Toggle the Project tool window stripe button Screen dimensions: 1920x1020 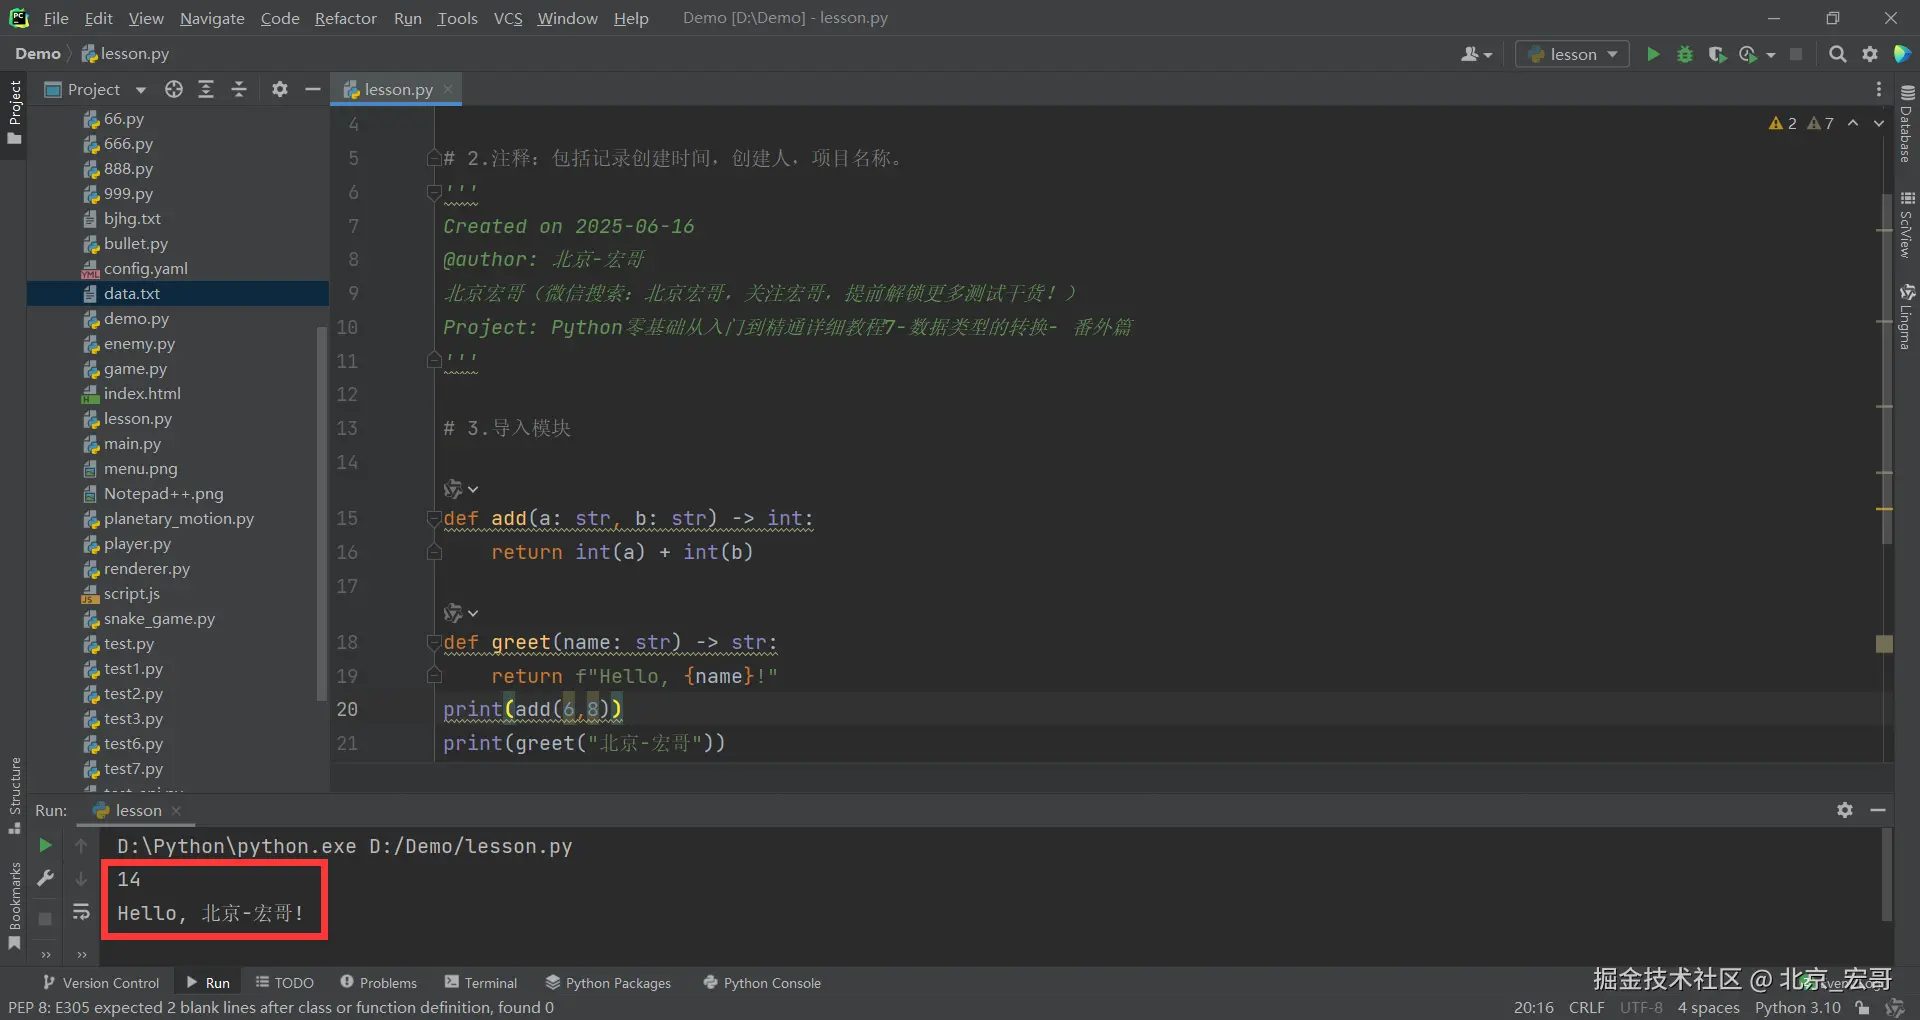[14, 112]
